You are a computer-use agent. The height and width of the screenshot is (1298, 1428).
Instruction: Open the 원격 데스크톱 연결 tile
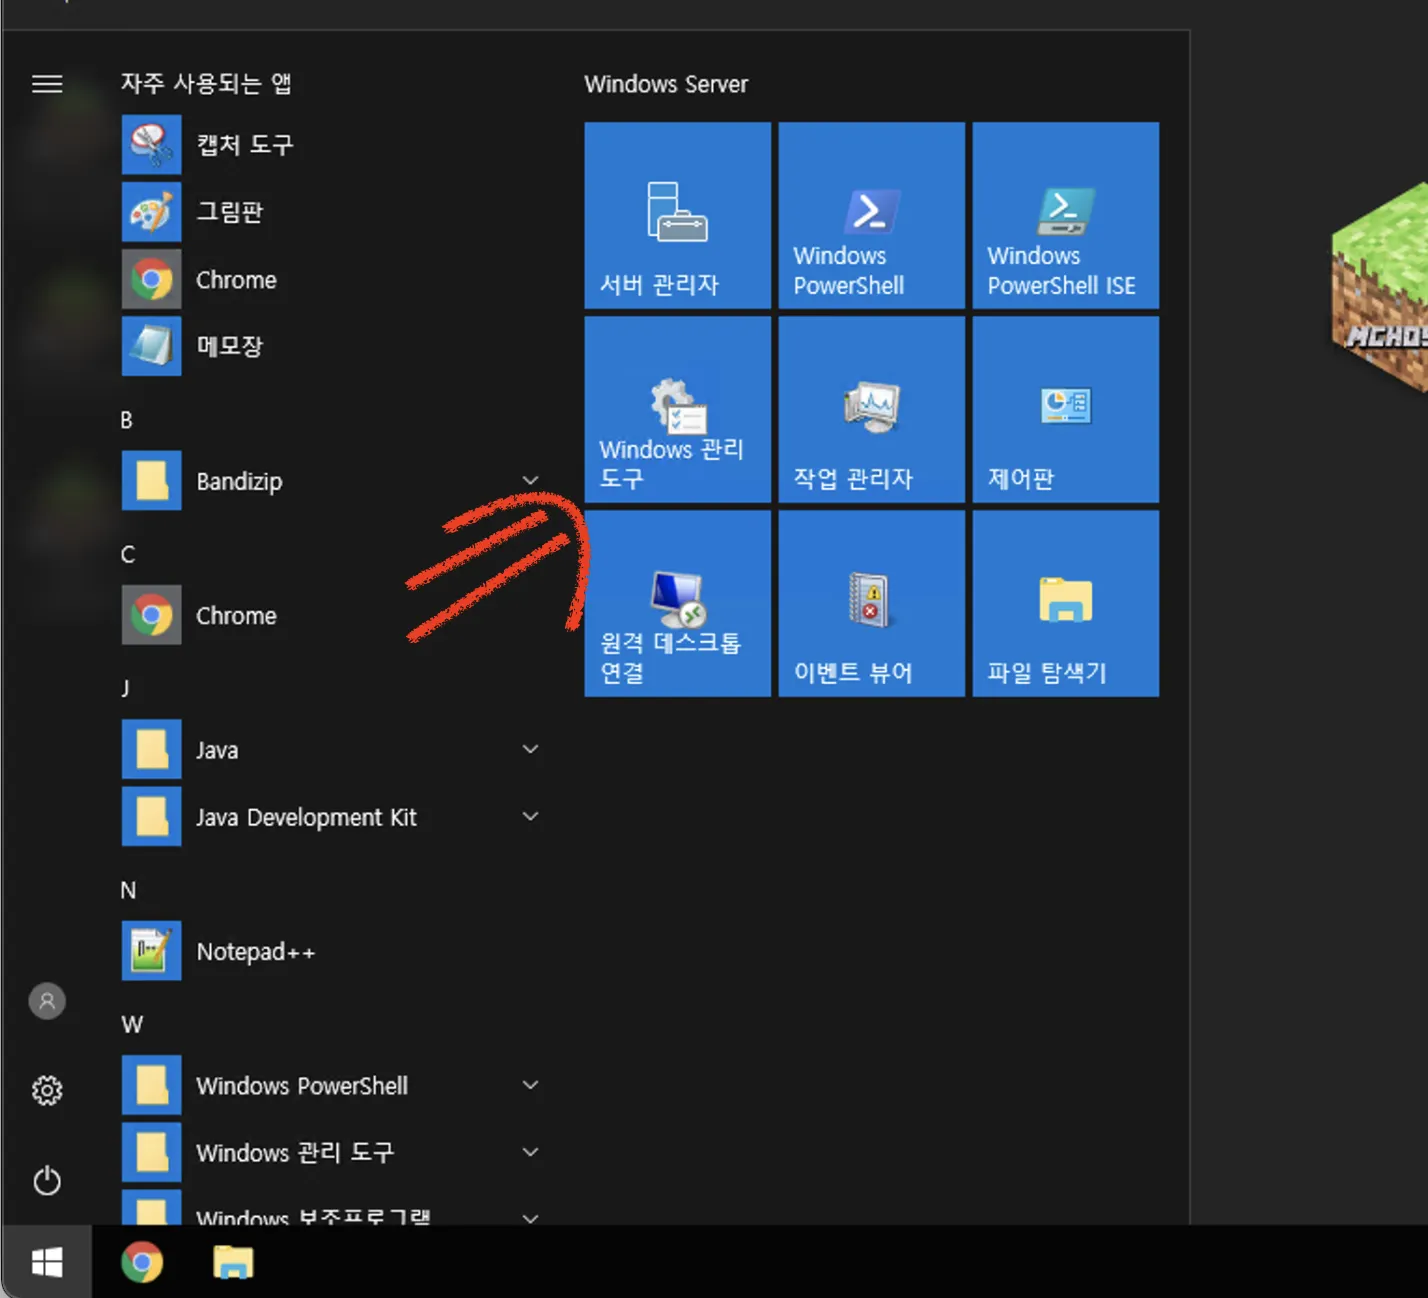tap(678, 603)
